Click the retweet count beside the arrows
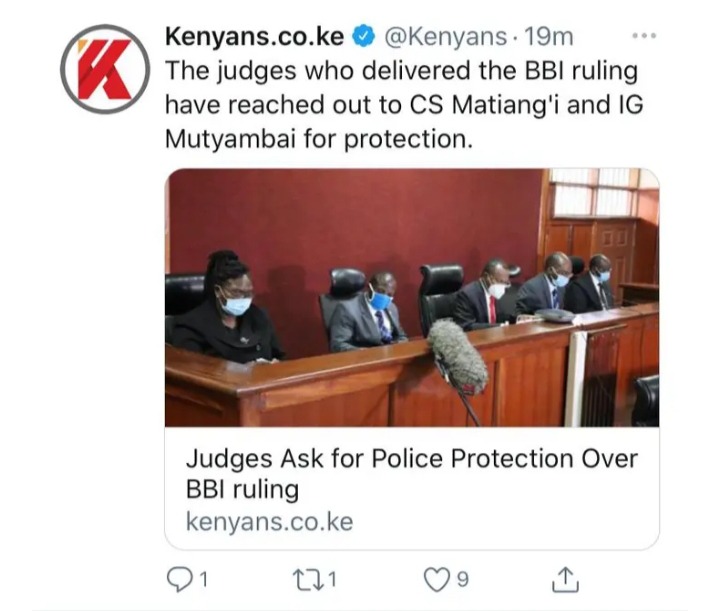The width and height of the screenshot is (707, 611). (332, 579)
